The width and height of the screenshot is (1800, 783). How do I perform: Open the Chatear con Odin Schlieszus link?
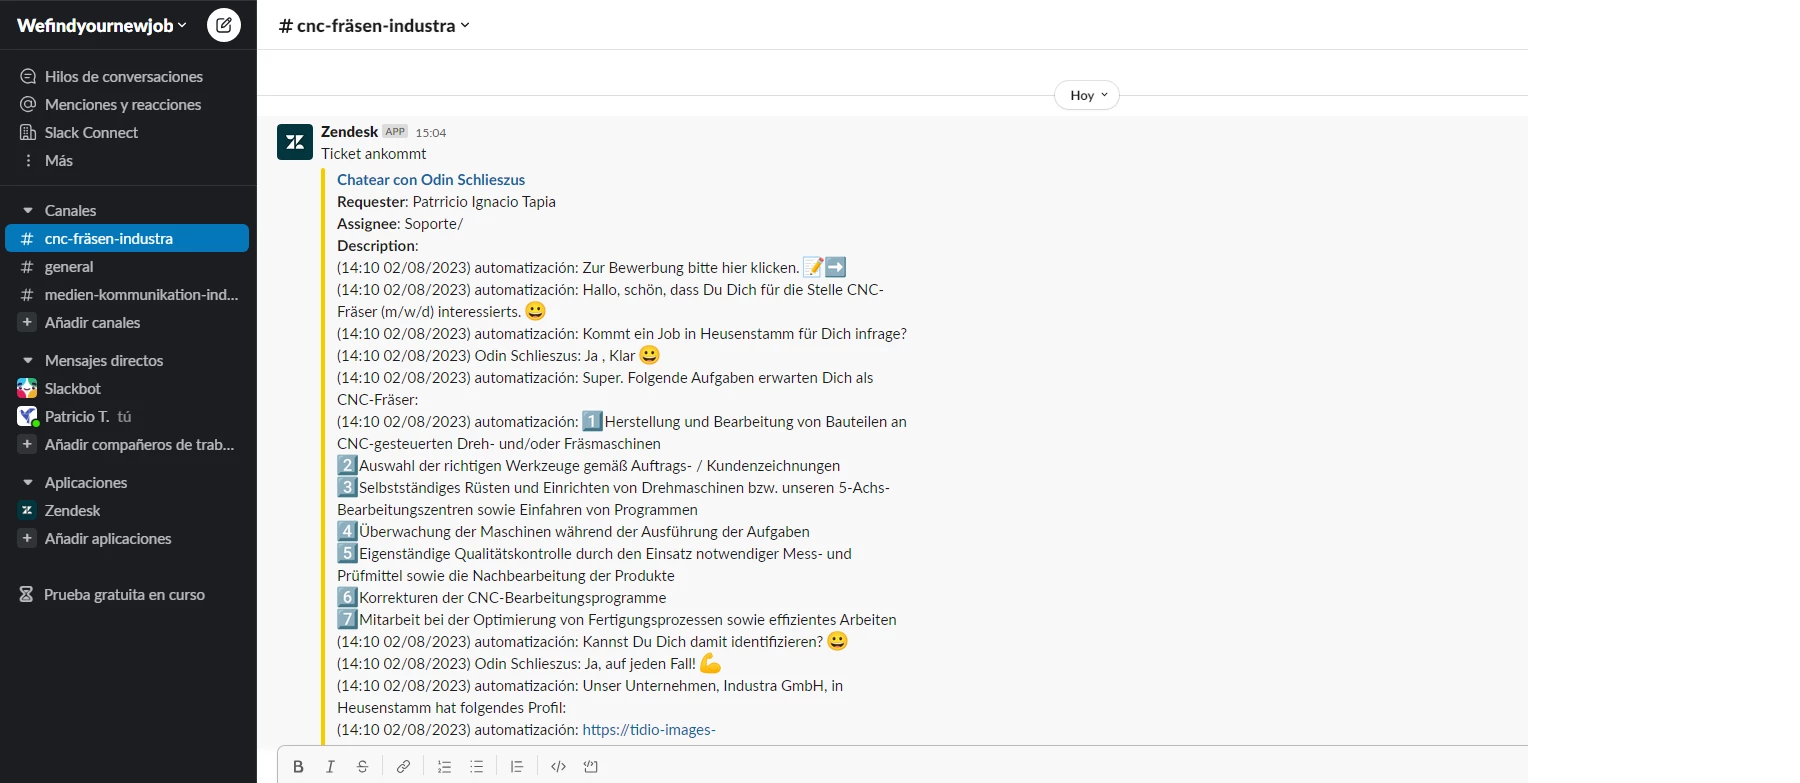point(431,179)
